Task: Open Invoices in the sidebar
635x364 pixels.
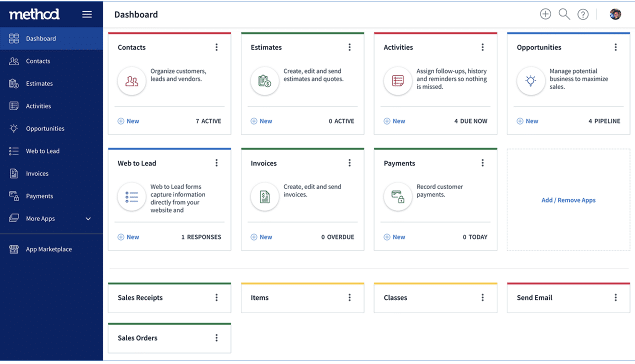Action: (51, 173)
